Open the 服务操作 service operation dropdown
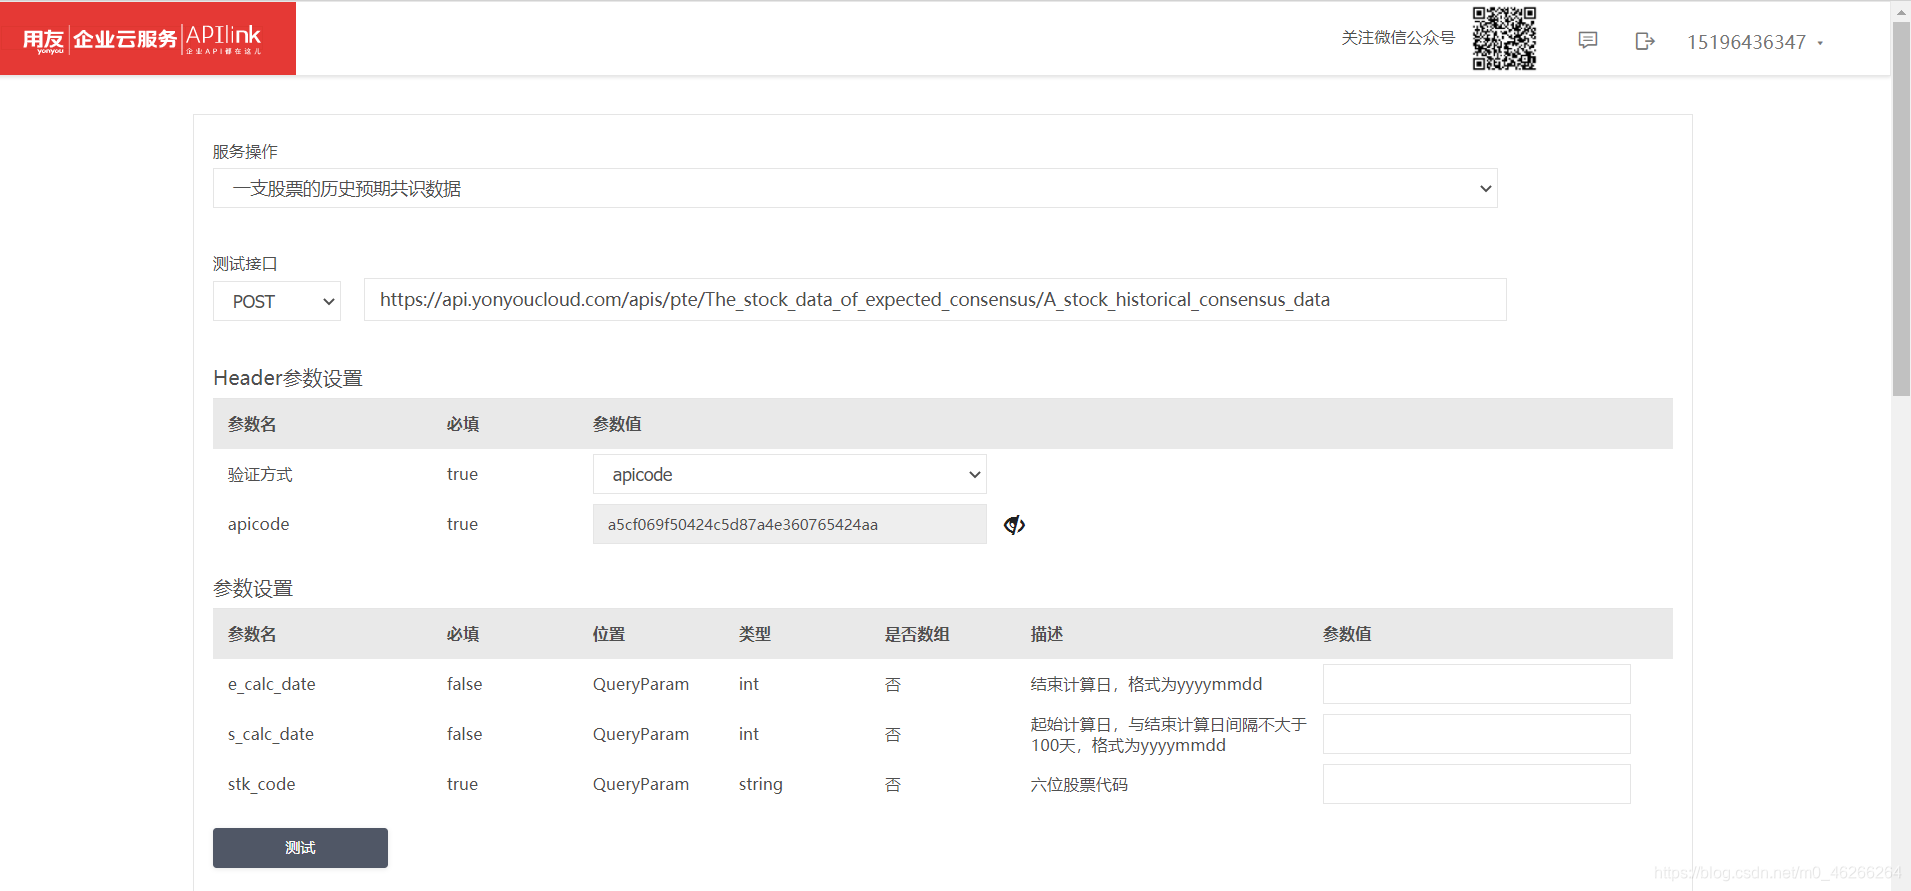Viewport: 1911px width, 891px height. click(x=855, y=188)
